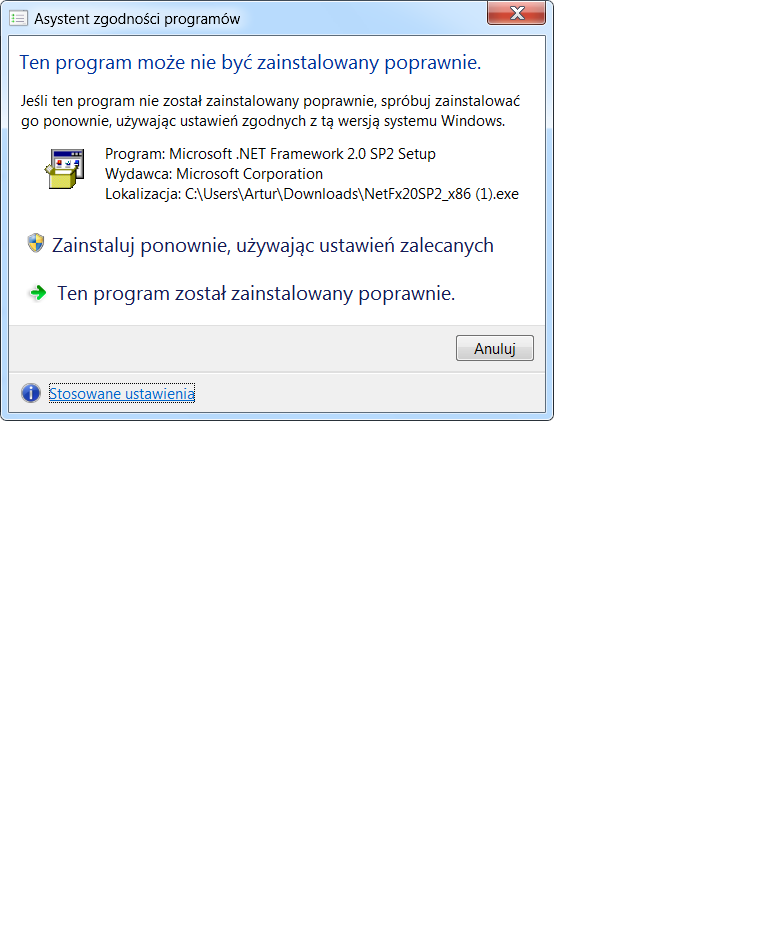Choose Zainstaluj ponownie, używając ustawień zalecanych

pos(273,245)
